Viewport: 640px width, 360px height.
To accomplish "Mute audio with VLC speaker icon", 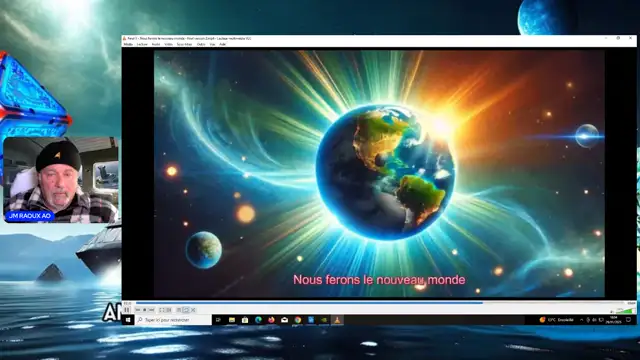I will coord(611,312).
